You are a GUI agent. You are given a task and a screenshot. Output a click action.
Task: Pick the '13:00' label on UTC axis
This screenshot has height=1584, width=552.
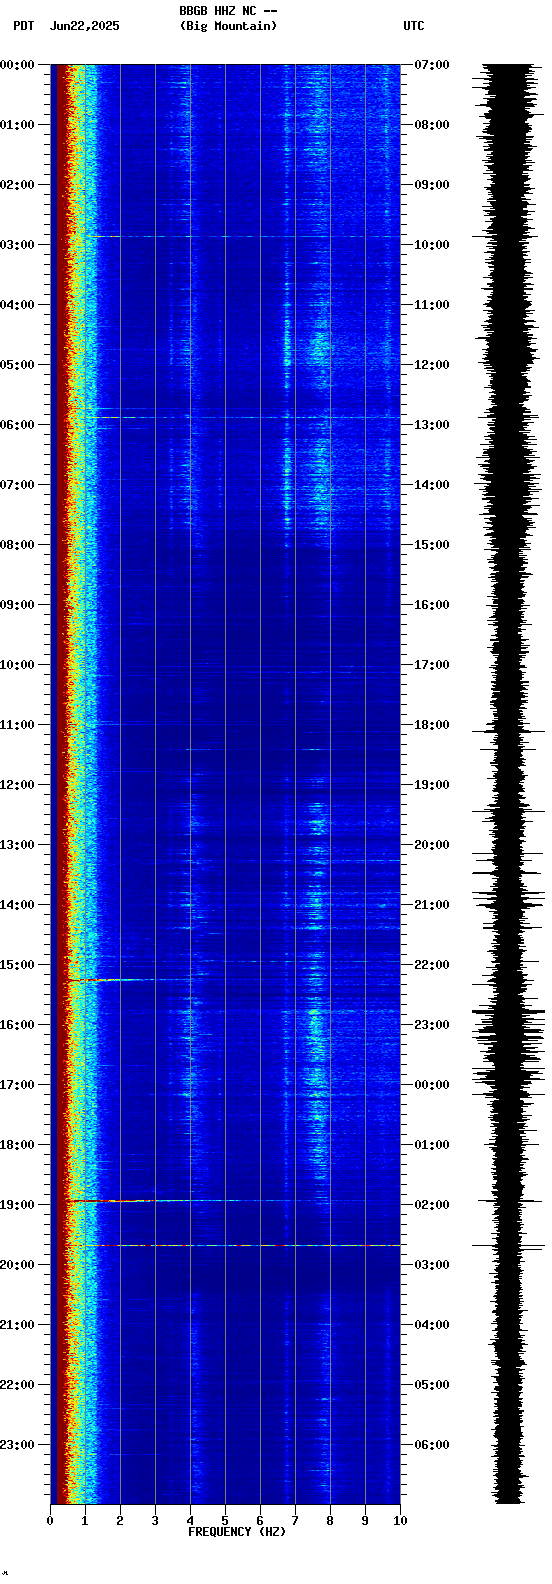432,425
